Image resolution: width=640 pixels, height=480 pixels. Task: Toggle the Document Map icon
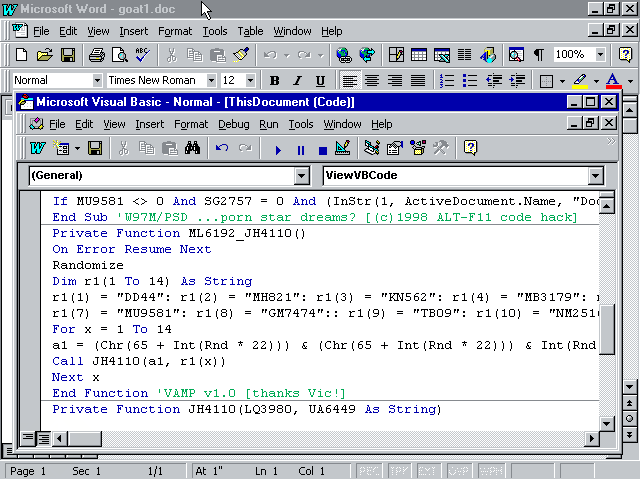(516, 54)
